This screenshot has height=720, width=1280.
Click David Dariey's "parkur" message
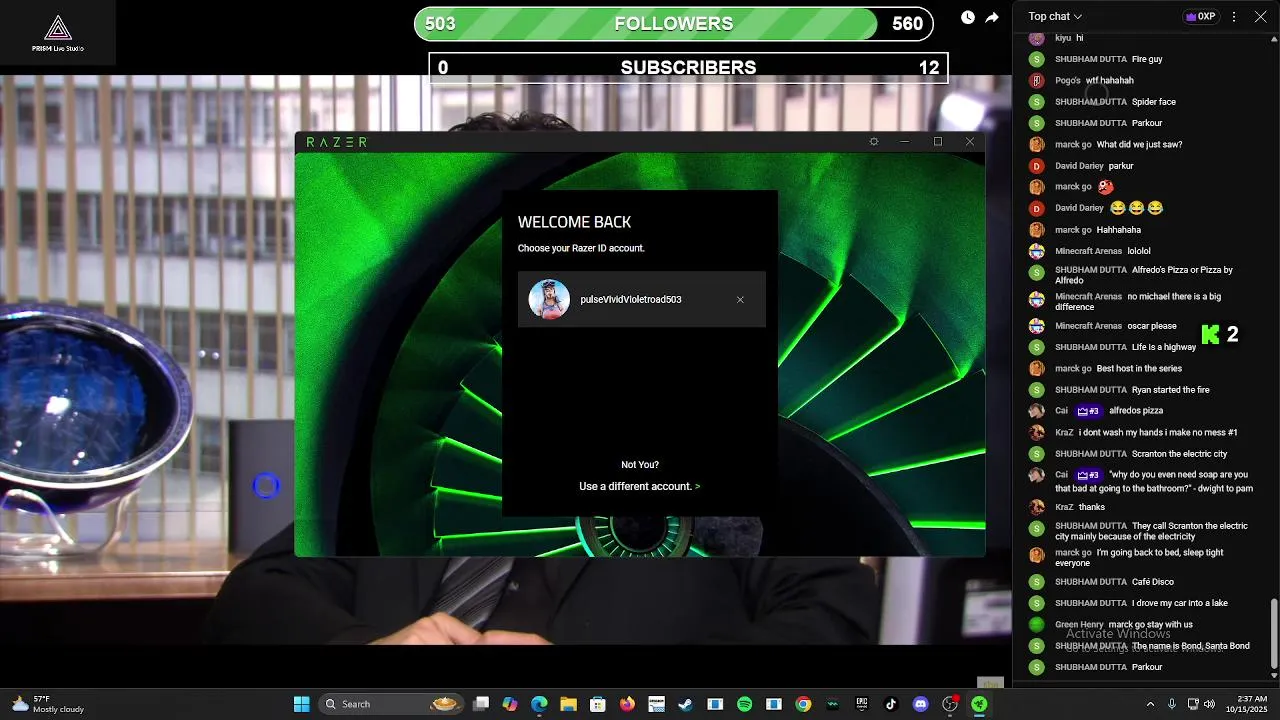pyautogui.click(x=1121, y=166)
